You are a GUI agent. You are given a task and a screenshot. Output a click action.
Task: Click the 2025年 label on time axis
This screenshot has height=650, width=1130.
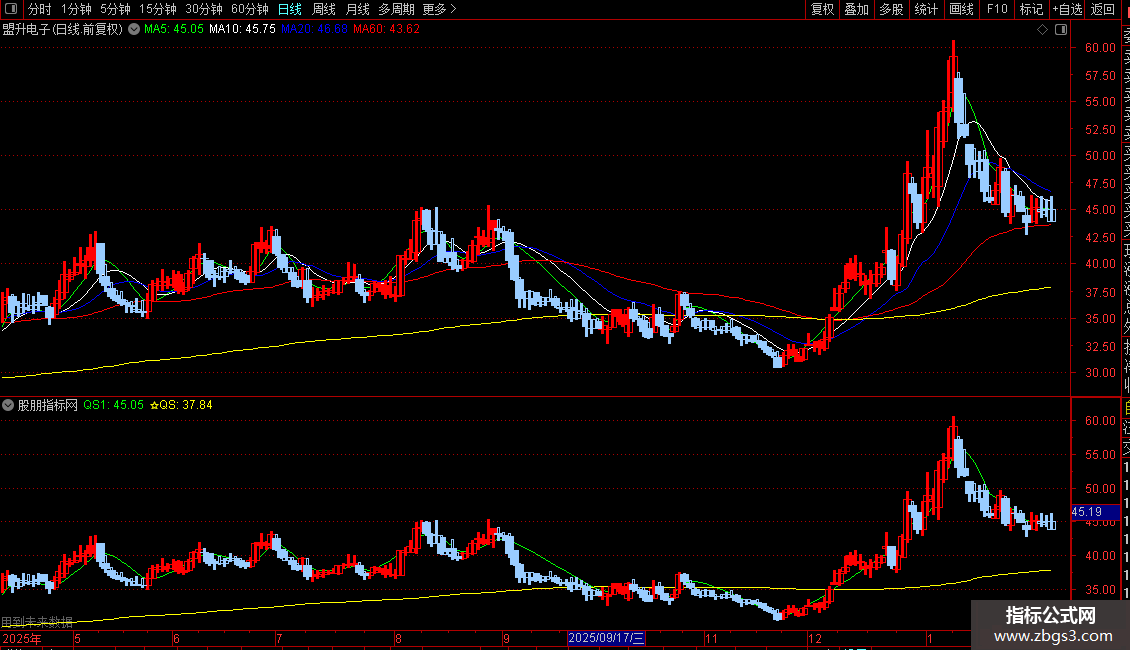[x=22, y=638]
